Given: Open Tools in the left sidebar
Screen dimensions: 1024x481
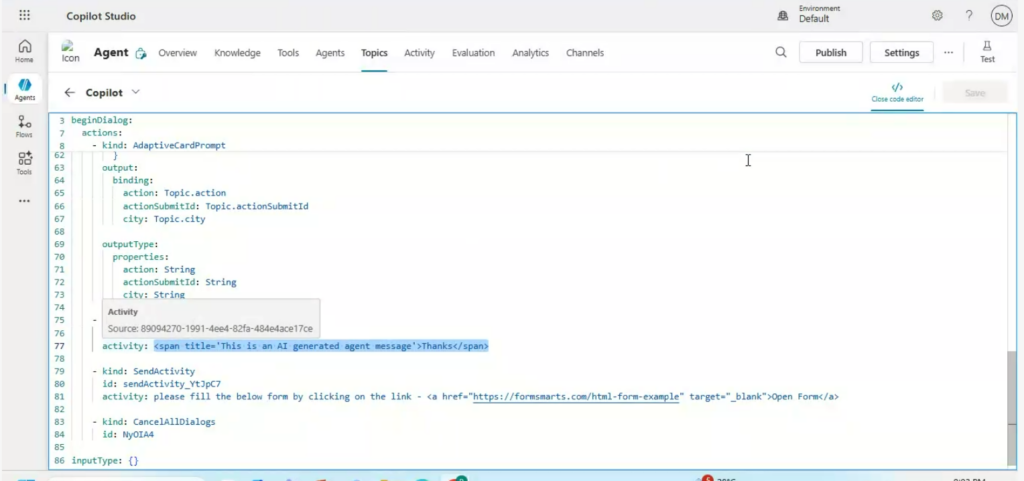Looking at the screenshot, I should click(24, 163).
